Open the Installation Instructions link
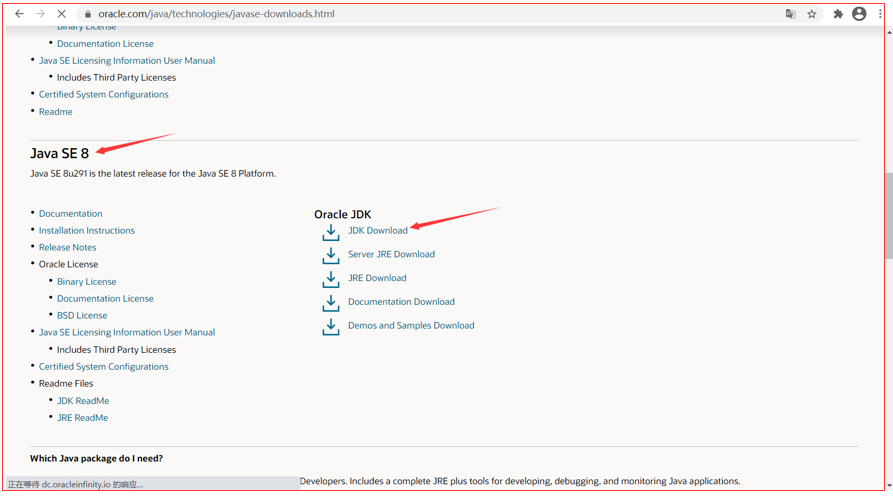Viewport: 893px width, 496px height. (87, 231)
